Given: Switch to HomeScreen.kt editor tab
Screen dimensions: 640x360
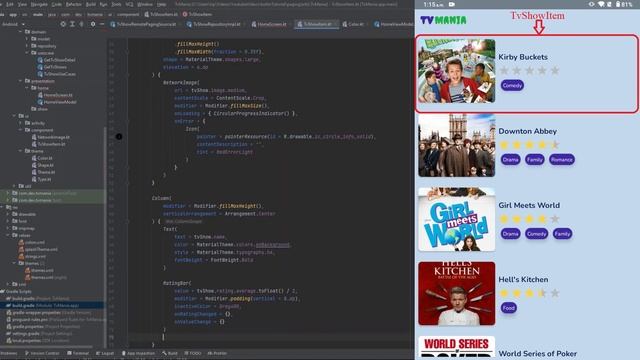Looking at the screenshot, I should 269,24.
